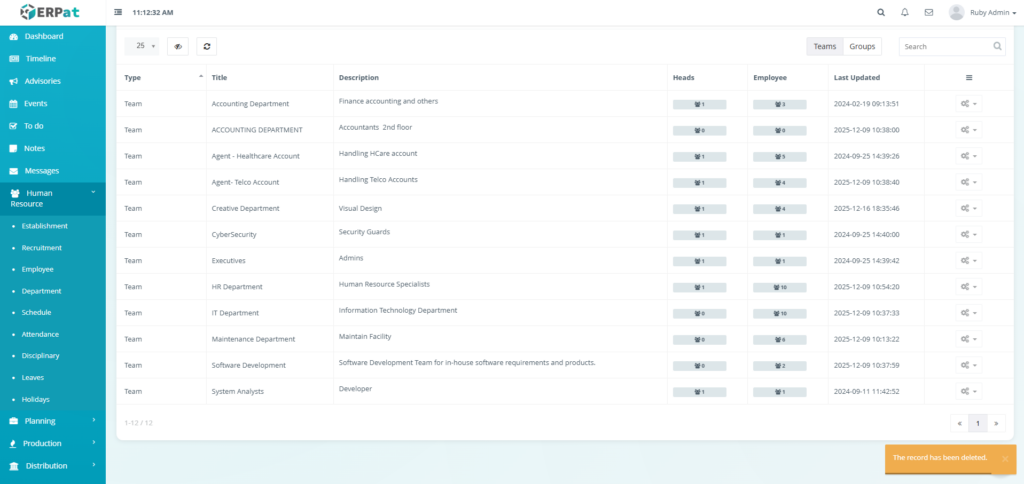The image size is (1024, 484).
Task: Open actions gear for CyberSecurity row
Action: [x=968, y=234]
